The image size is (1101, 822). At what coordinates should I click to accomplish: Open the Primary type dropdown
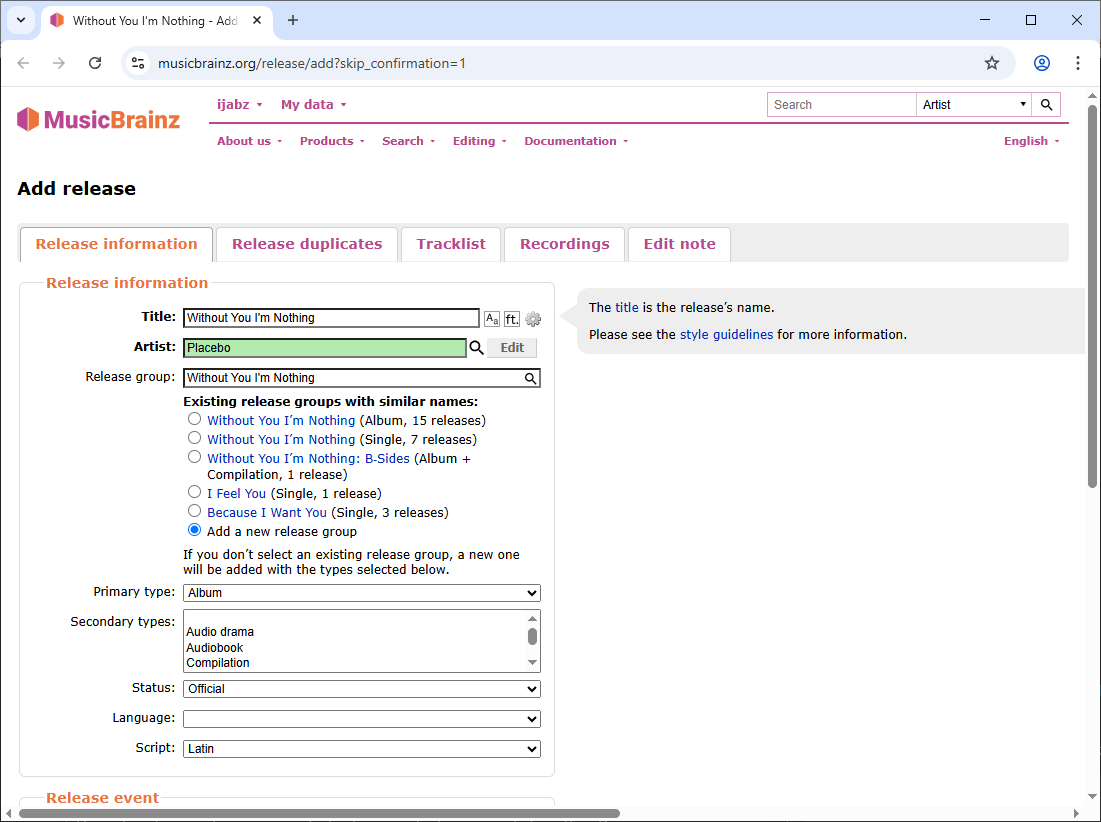(362, 593)
